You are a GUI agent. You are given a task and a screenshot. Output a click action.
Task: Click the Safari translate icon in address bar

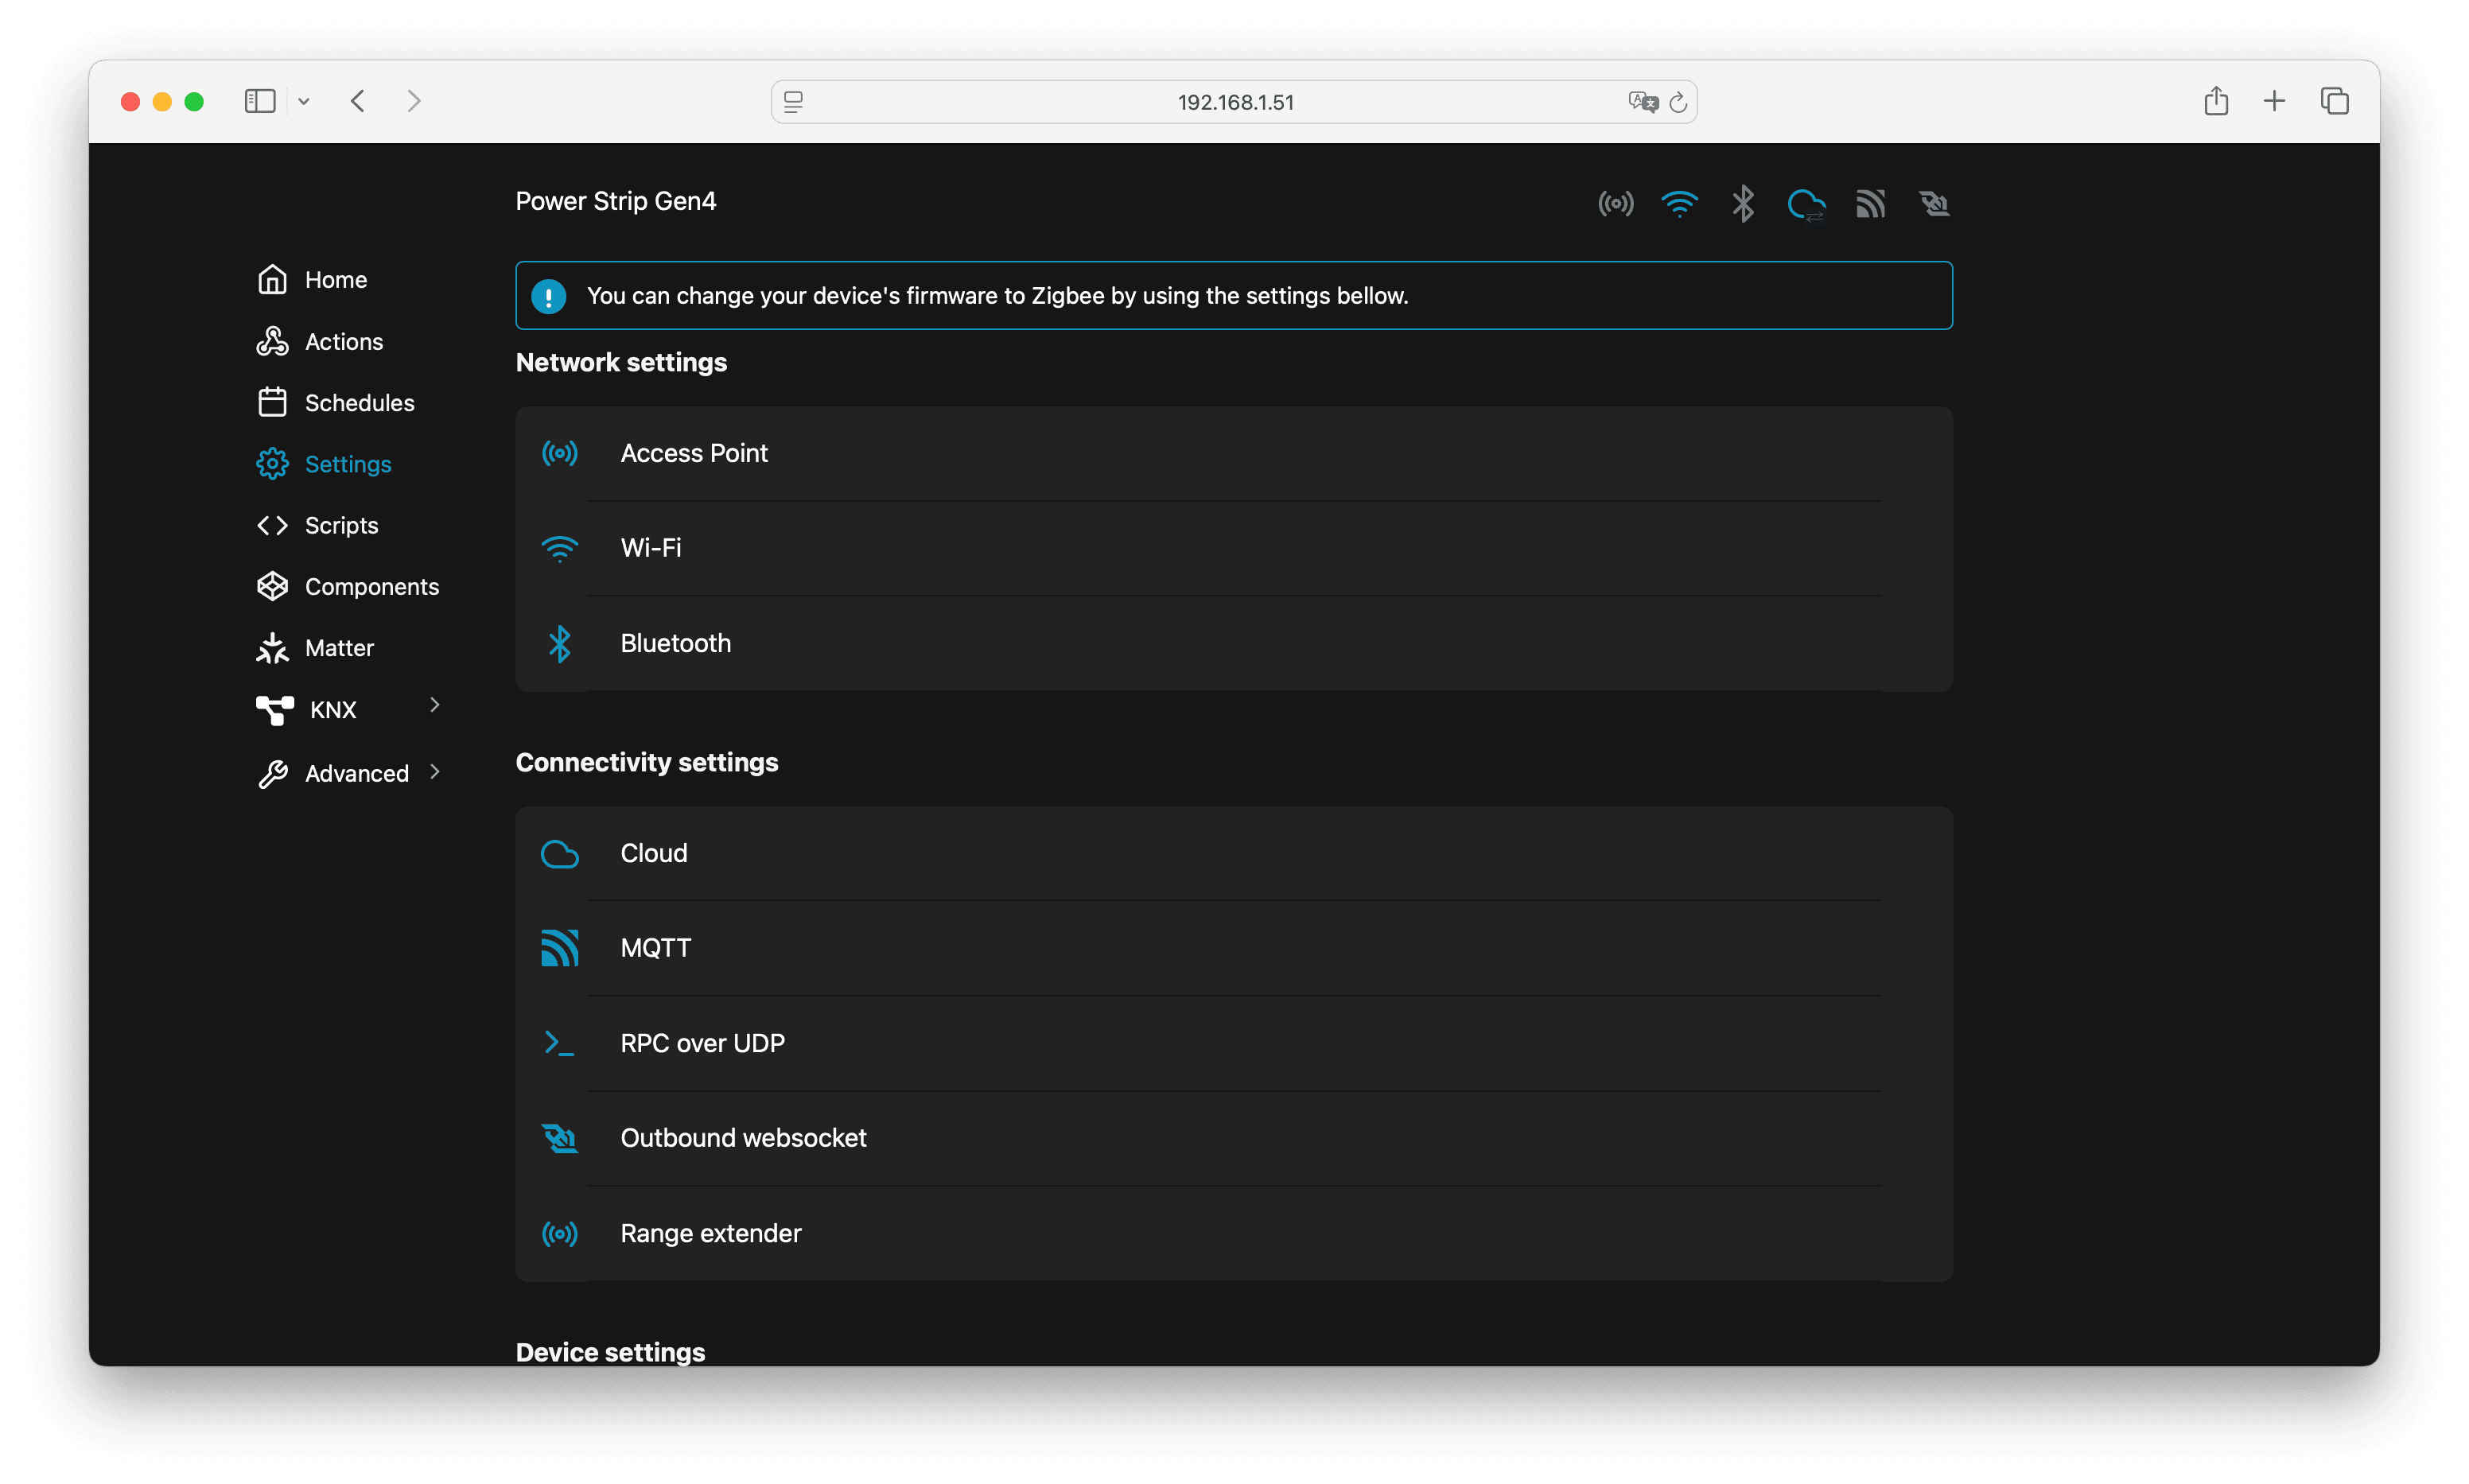point(1642,102)
